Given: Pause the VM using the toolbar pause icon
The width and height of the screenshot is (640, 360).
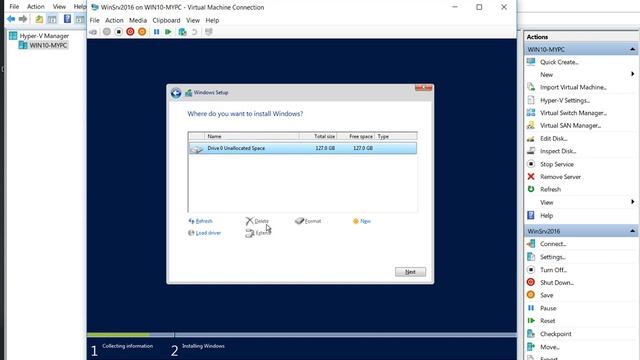Looking at the screenshot, I should [156, 32].
